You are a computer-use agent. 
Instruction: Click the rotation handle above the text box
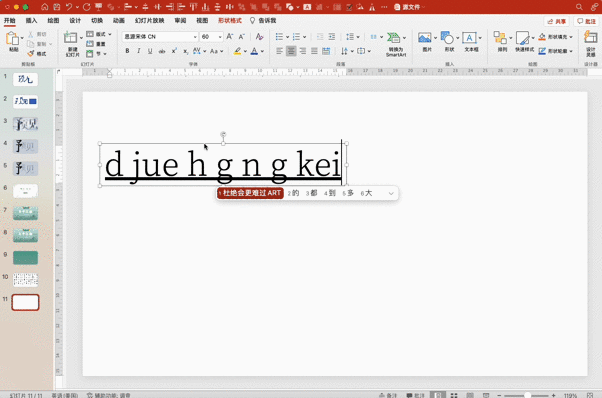(x=223, y=134)
